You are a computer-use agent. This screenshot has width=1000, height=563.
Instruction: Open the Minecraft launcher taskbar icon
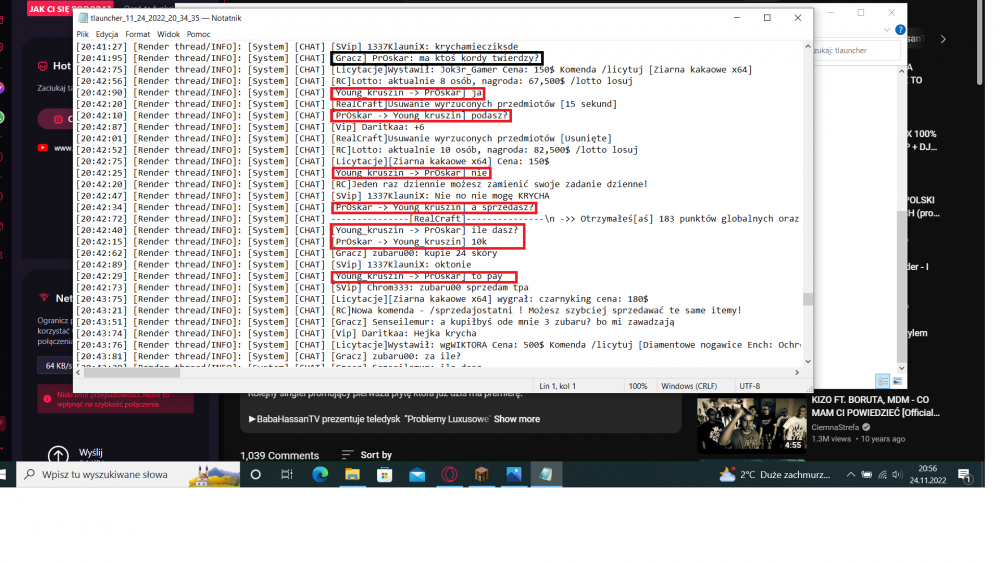pyautogui.click(x=482, y=475)
